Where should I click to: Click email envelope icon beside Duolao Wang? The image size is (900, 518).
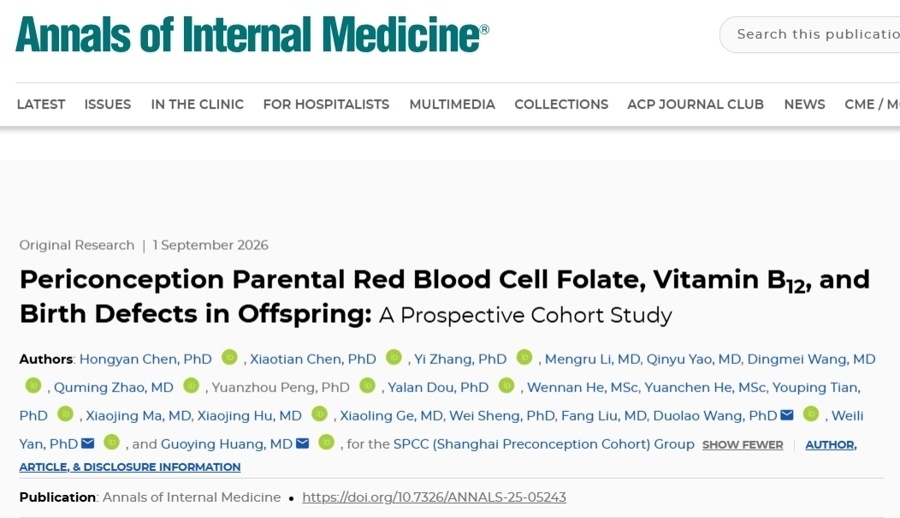[x=787, y=415]
